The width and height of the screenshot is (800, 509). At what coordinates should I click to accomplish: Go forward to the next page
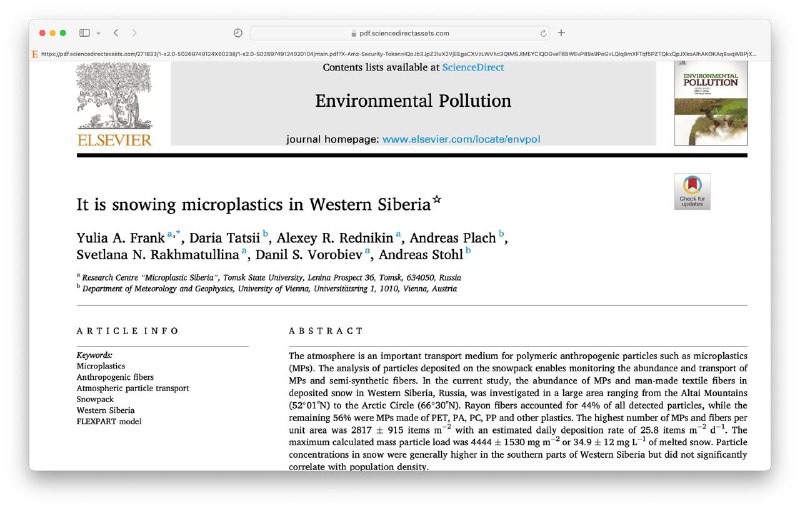click(135, 33)
